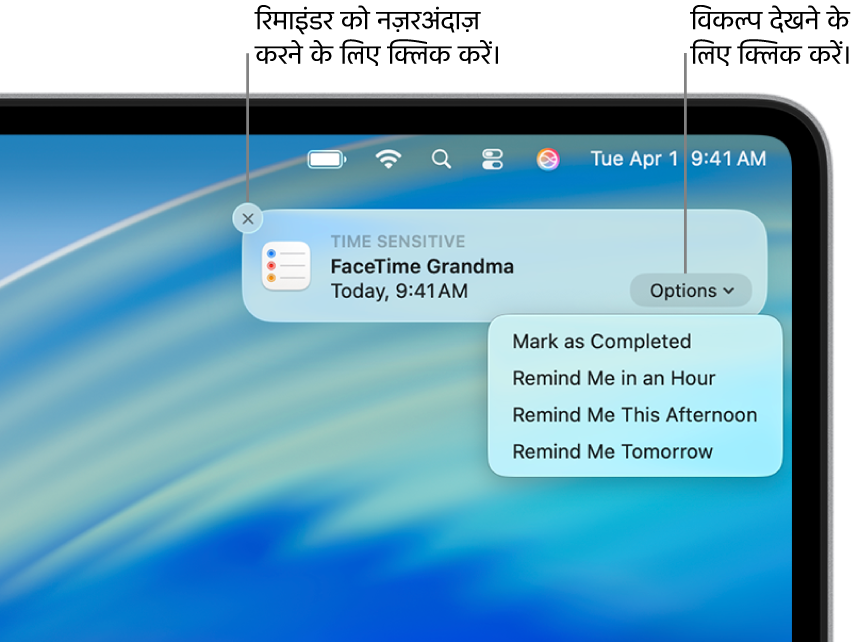
Task: Click the FaceTime Grandma reminder title
Action: coord(422,267)
